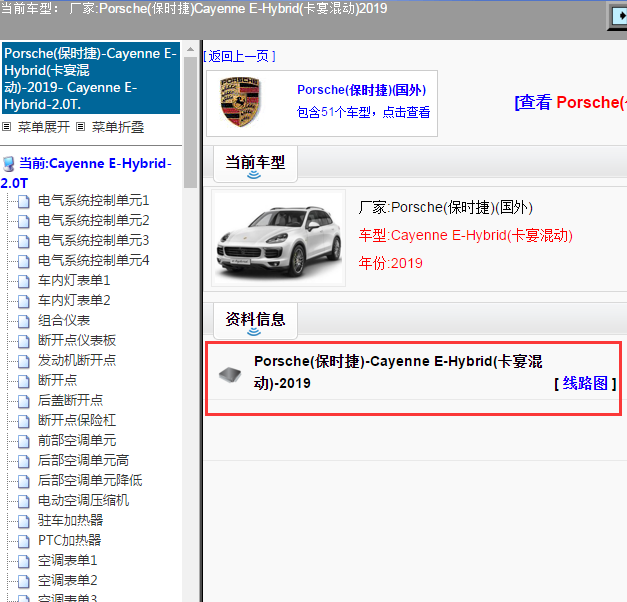Click the 当前:Cayenne E-Hybrid-2.0T root node
The width and height of the screenshot is (627, 602).
pyautogui.click(x=86, y=173)
